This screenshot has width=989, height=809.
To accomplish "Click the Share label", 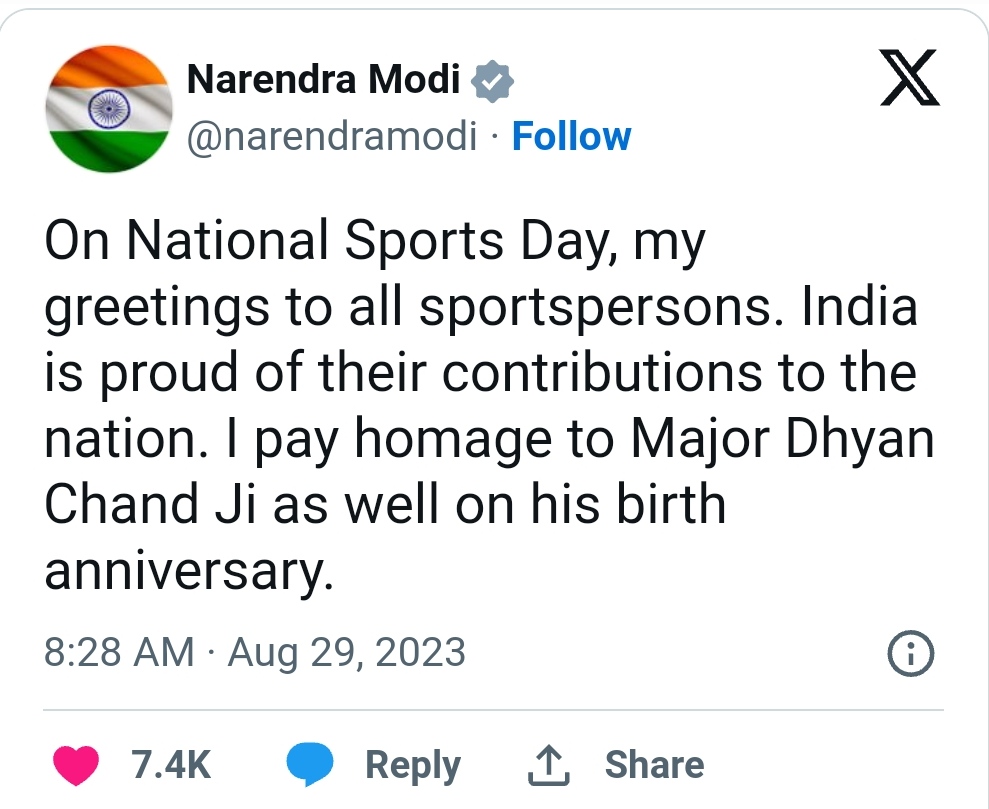I will click(654, 765).
